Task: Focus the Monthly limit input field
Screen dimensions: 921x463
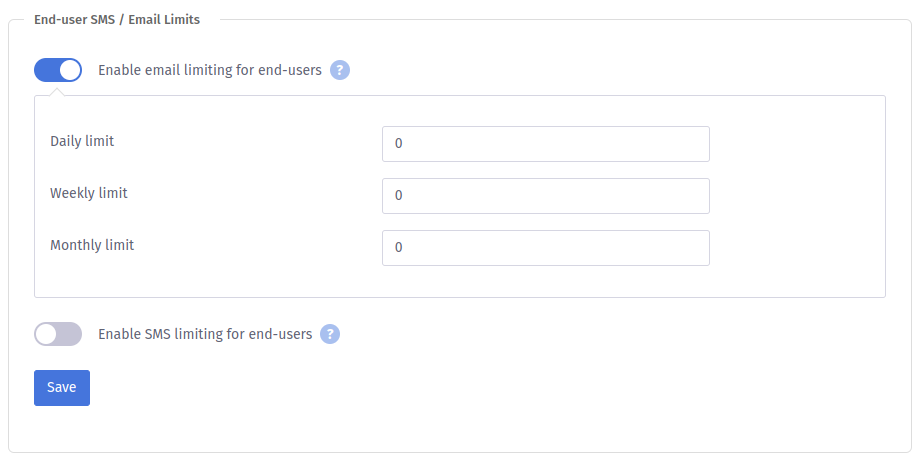Action: [x=545, y=248]
